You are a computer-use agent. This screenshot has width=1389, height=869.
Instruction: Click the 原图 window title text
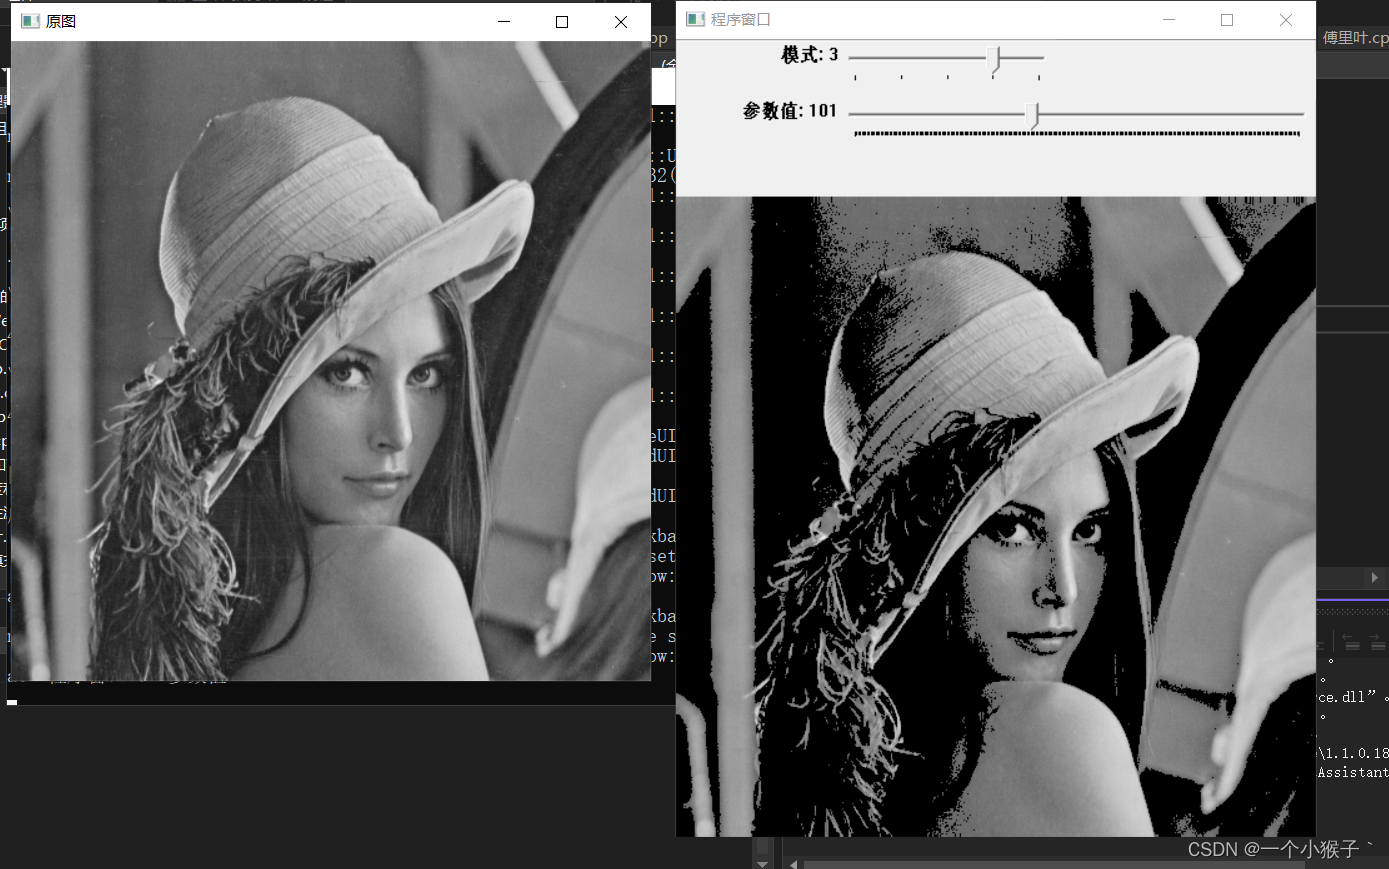61,21
